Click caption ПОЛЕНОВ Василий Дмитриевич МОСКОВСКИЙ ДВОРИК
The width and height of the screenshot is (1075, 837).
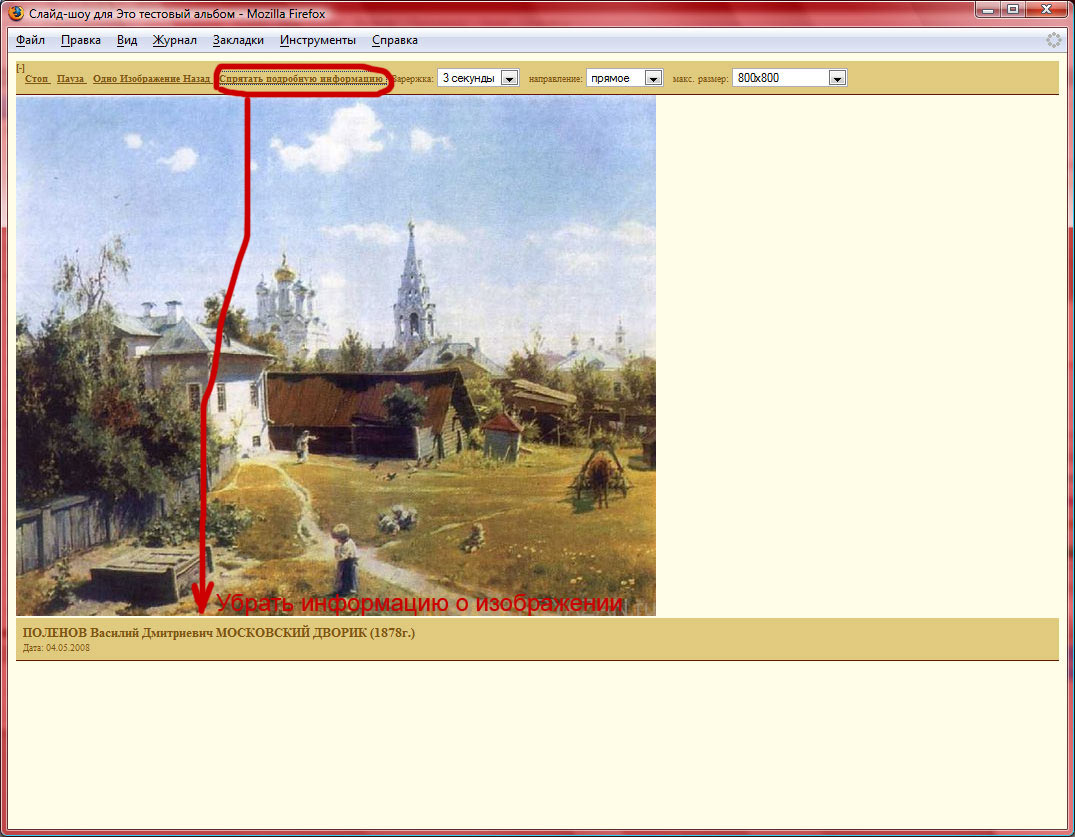click(219, 633)
